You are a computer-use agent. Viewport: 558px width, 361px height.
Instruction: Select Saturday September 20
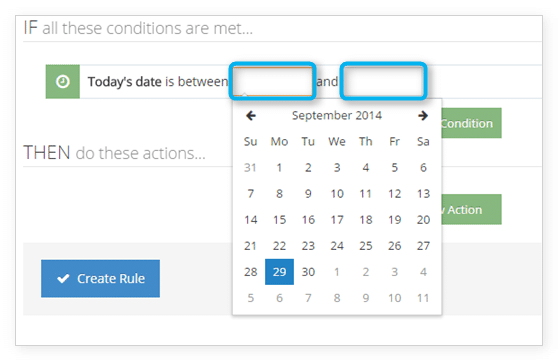point(423,220)
